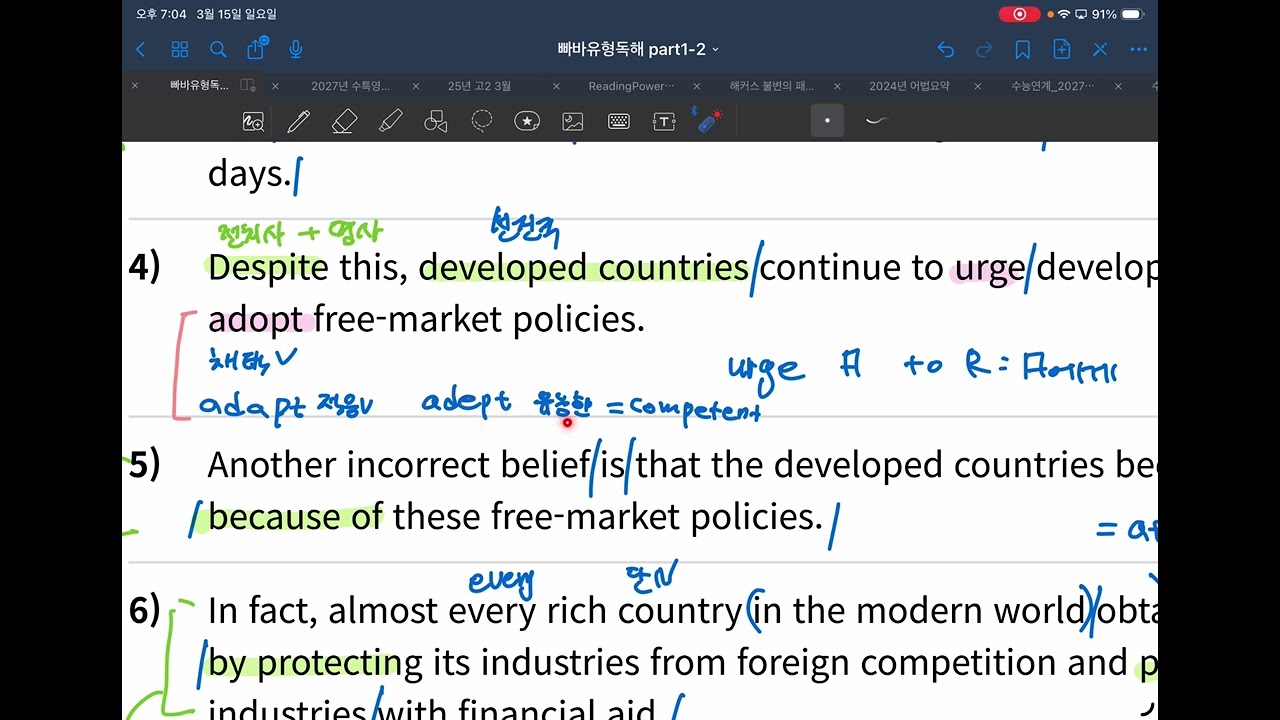Tap the words 'developed countries' in sentence 4
Image resolution: width=1280 pixels, height=720 pixels.
tap(583, 267)
